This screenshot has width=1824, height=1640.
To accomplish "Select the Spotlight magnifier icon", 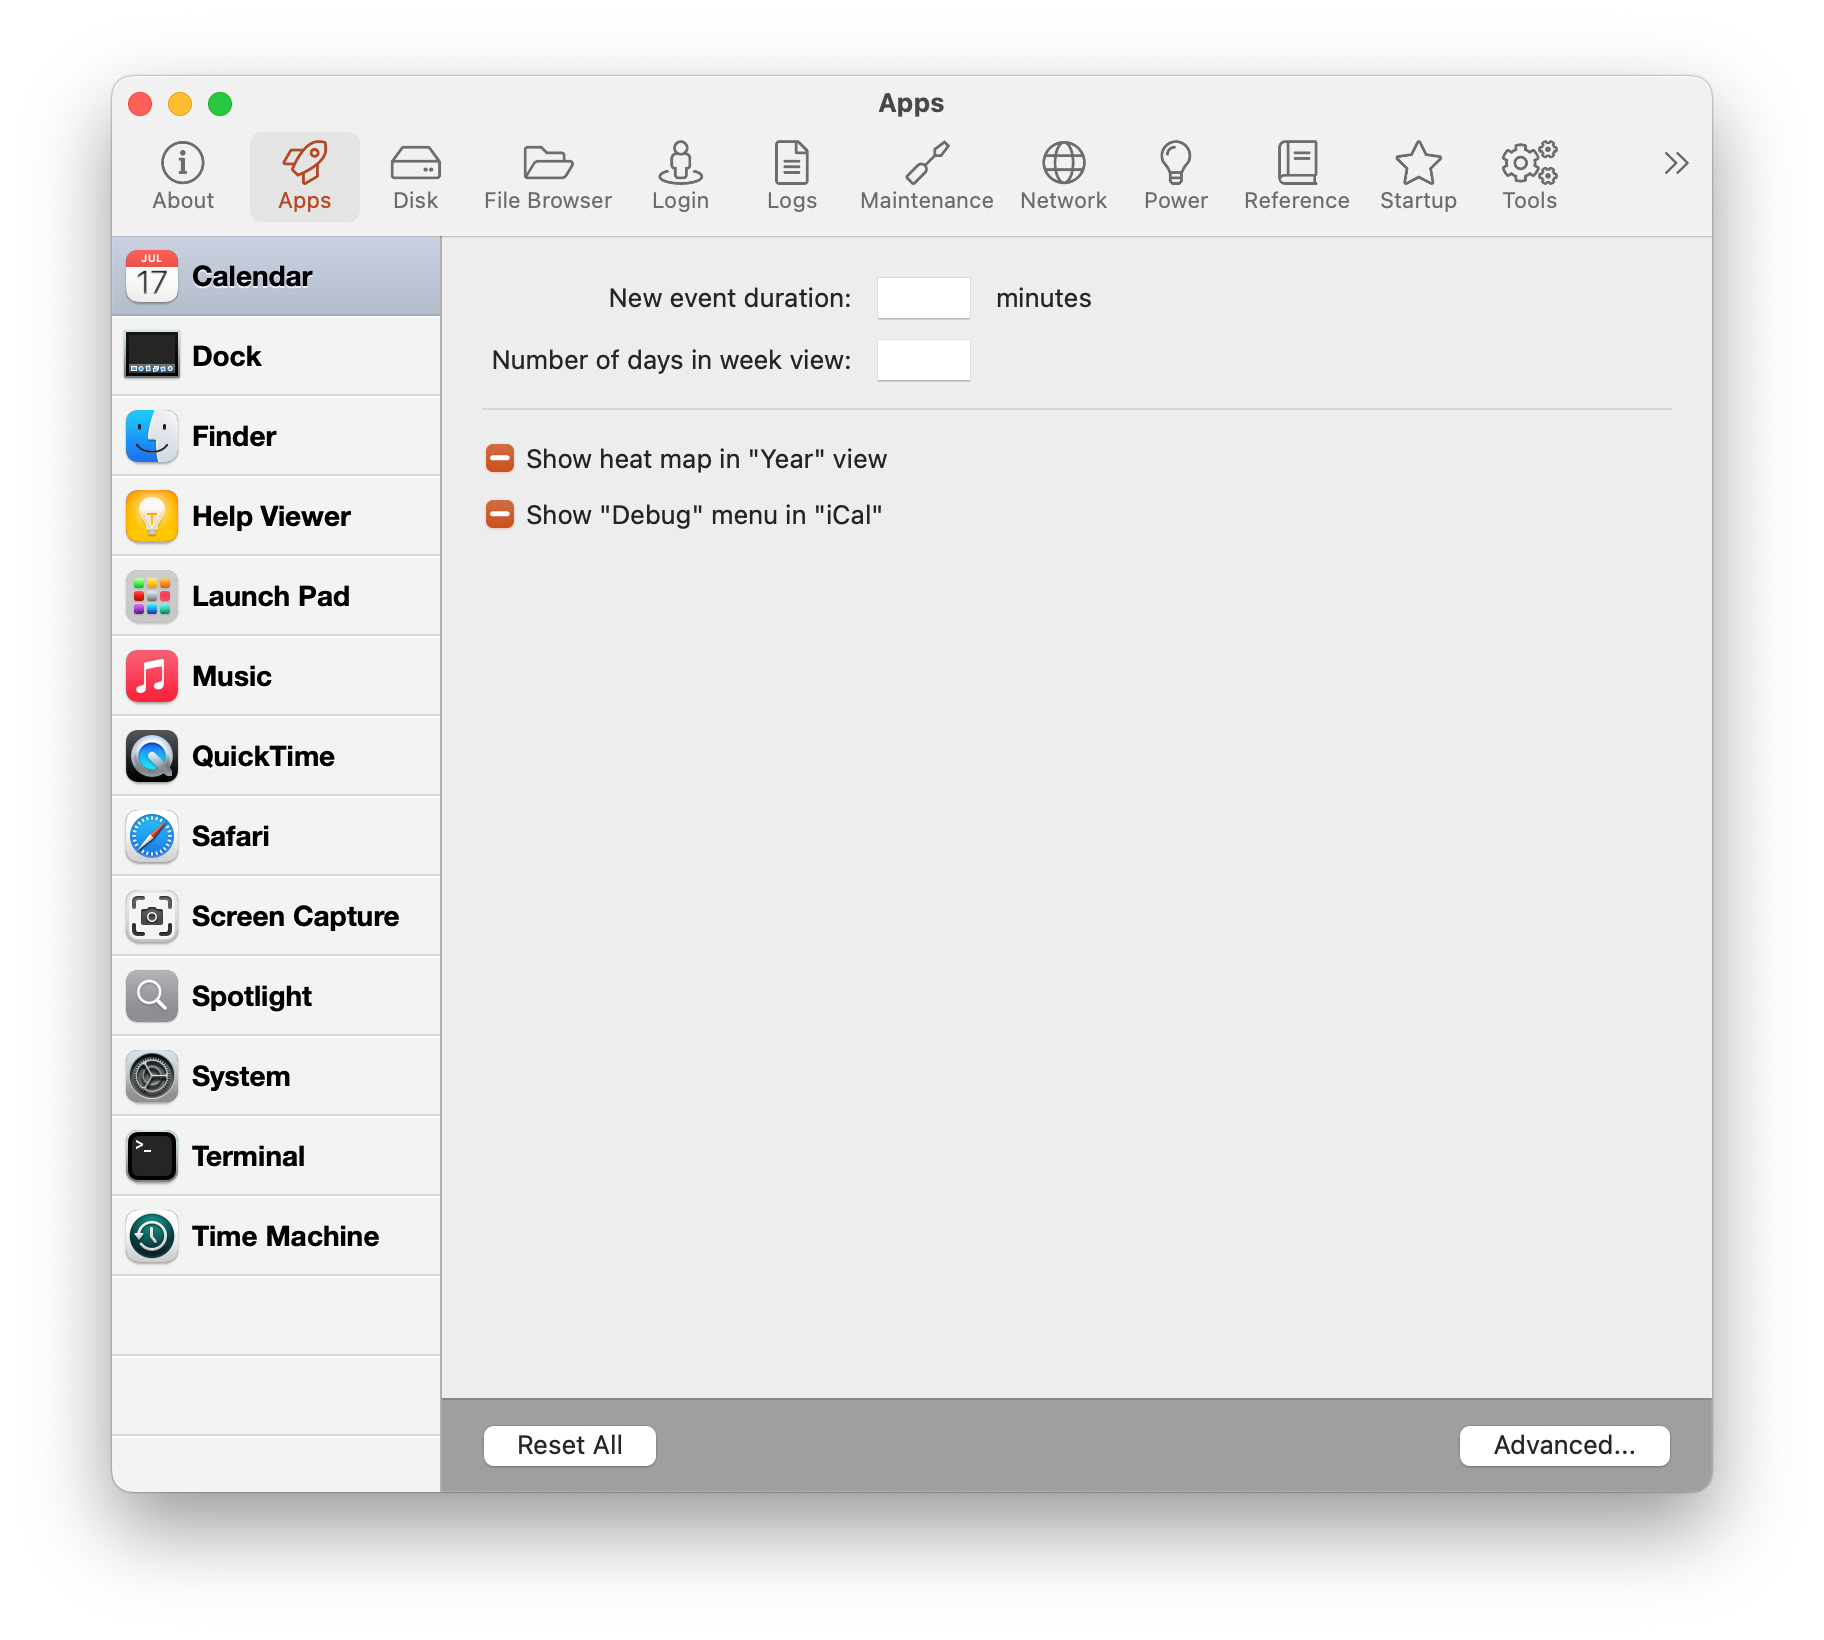I will tap(152, 996).
